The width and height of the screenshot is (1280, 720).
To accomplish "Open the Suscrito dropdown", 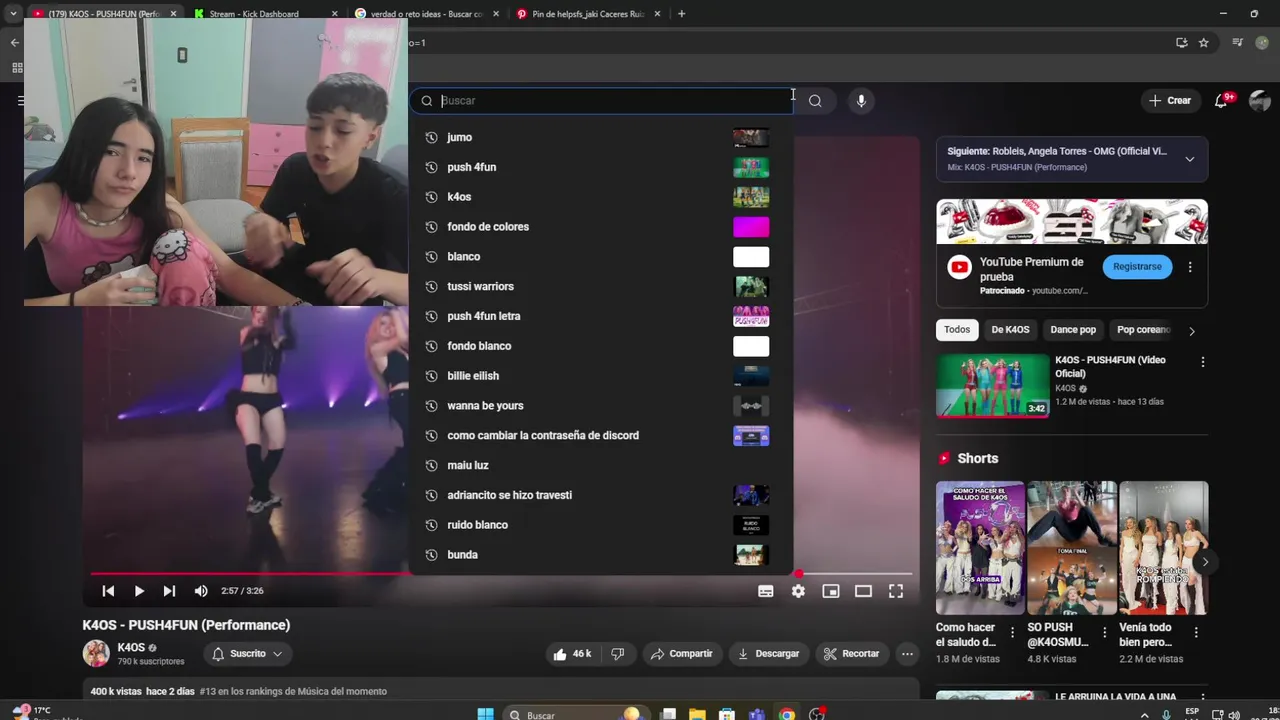I will click(x=248, y=654).
